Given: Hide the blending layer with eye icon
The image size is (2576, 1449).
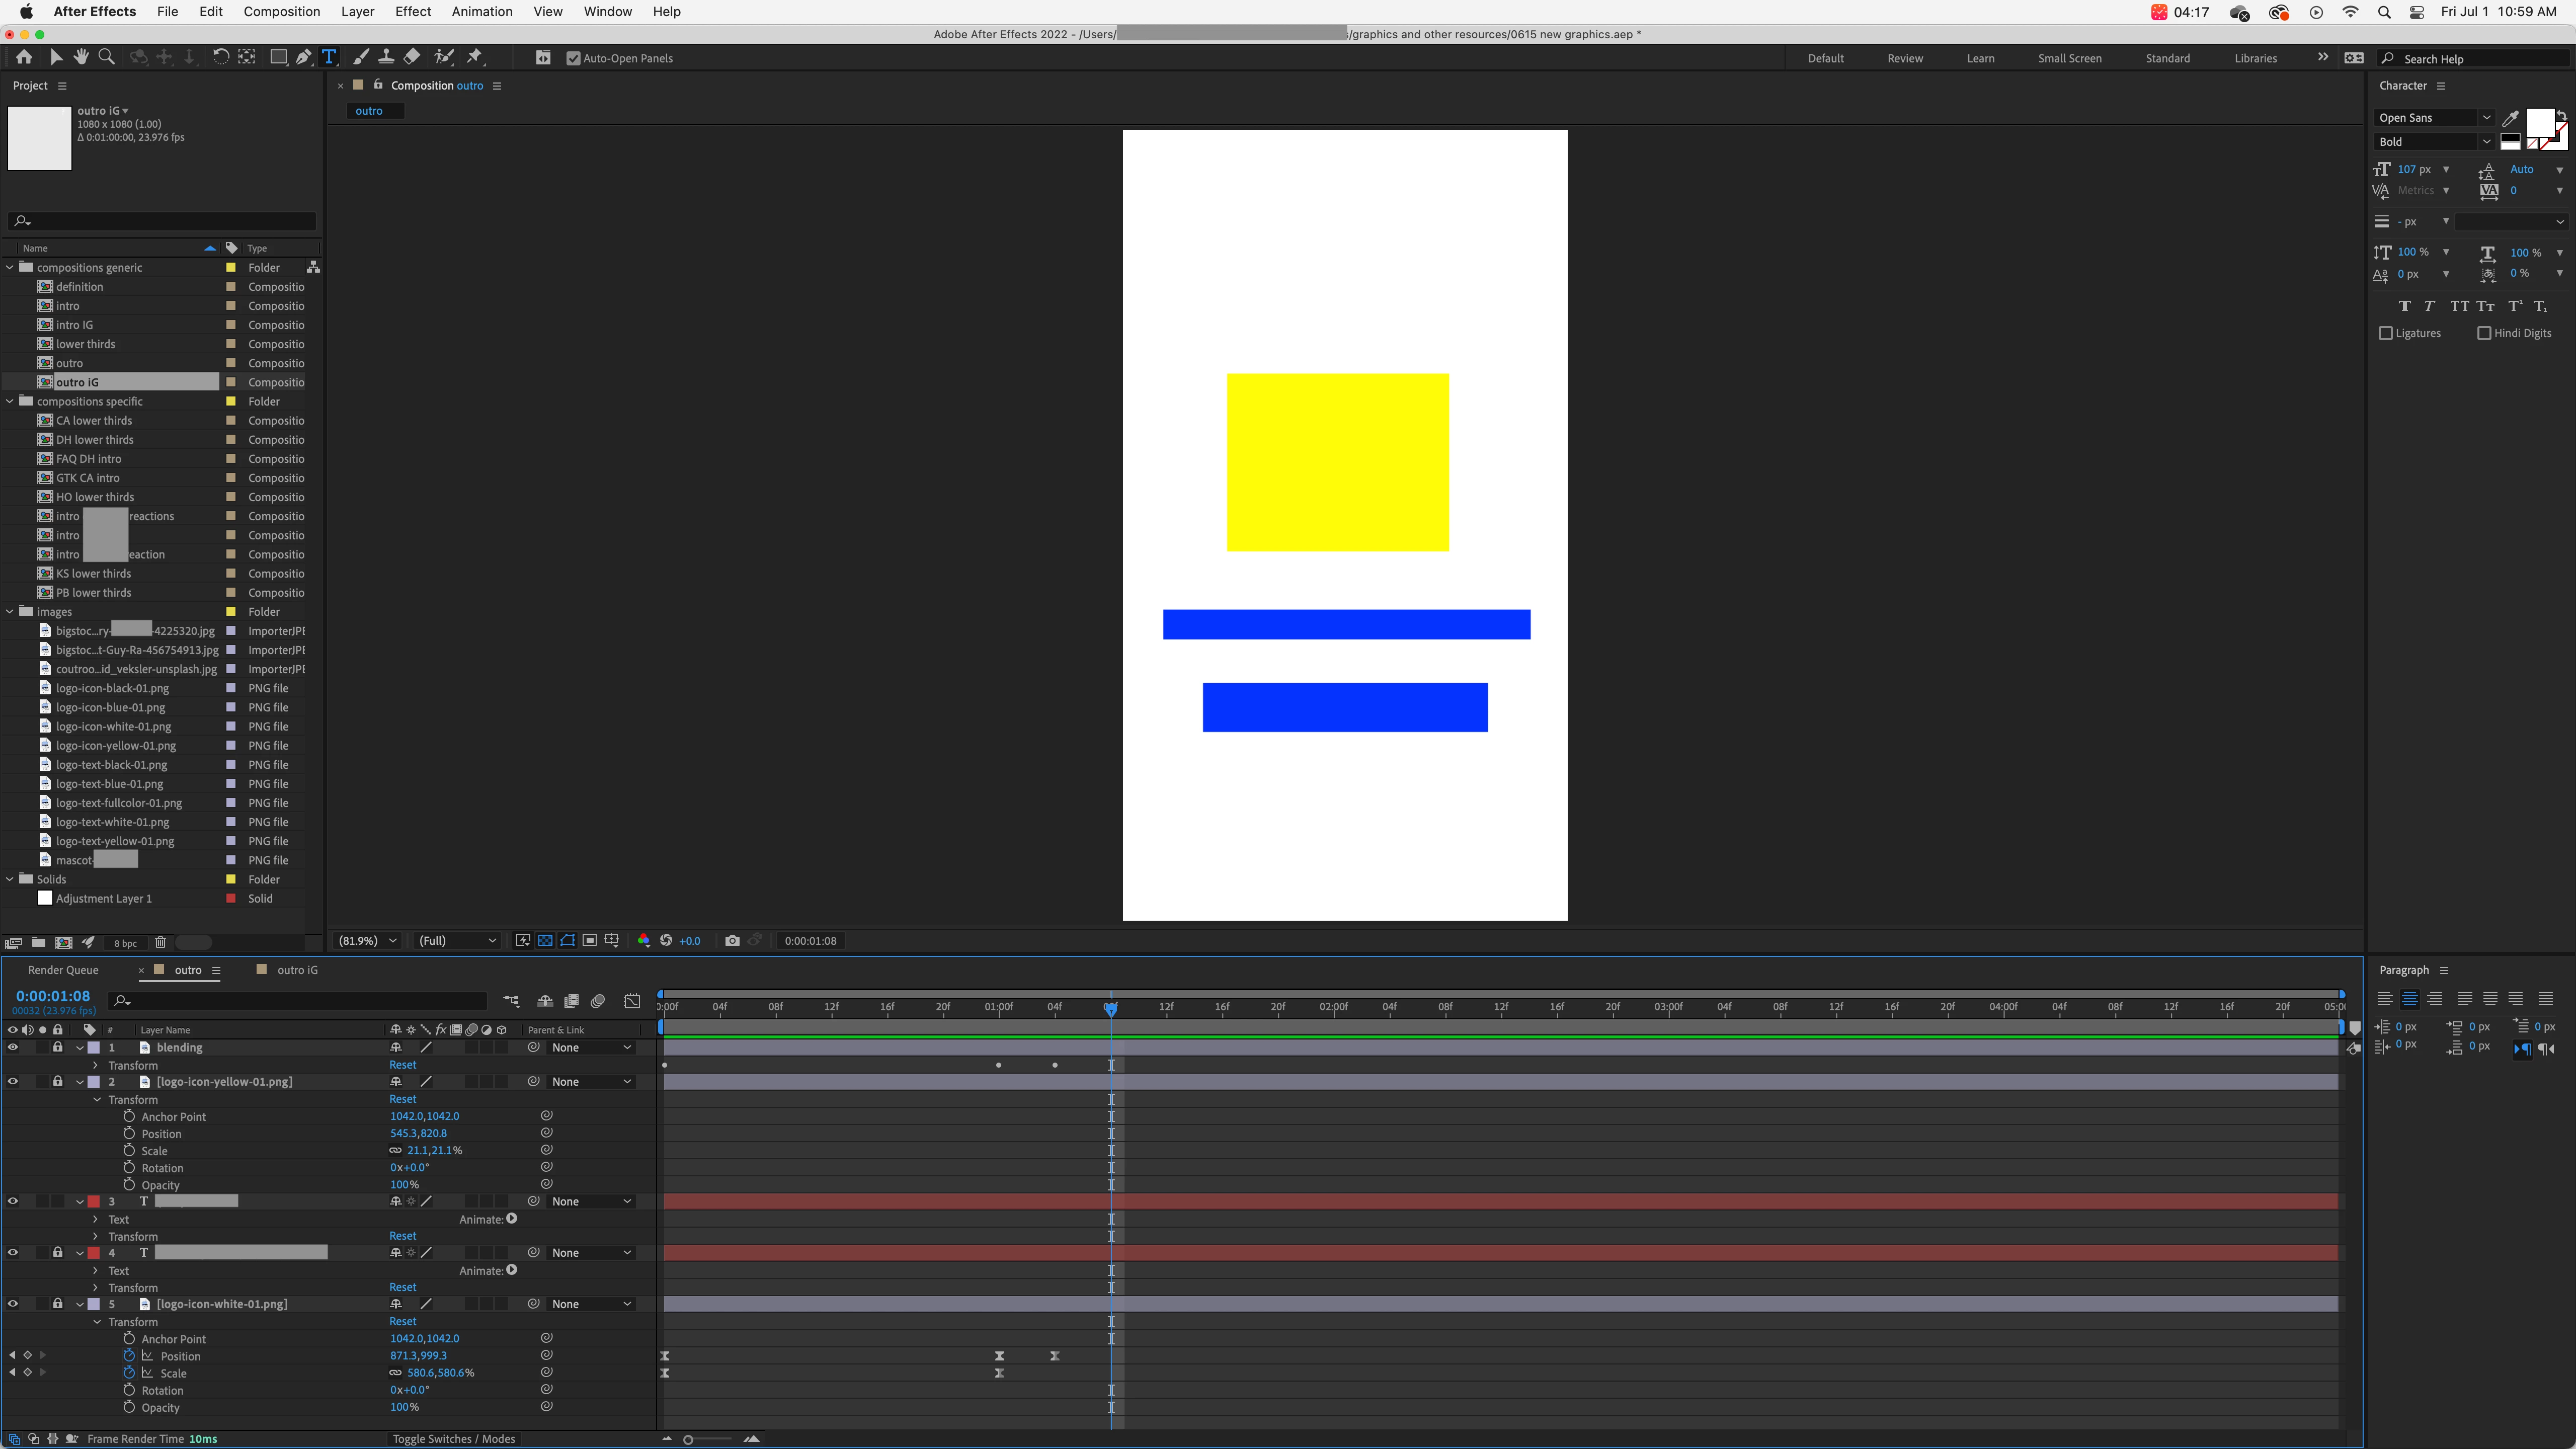Looking at the screenshot, I should point(13,1047).
